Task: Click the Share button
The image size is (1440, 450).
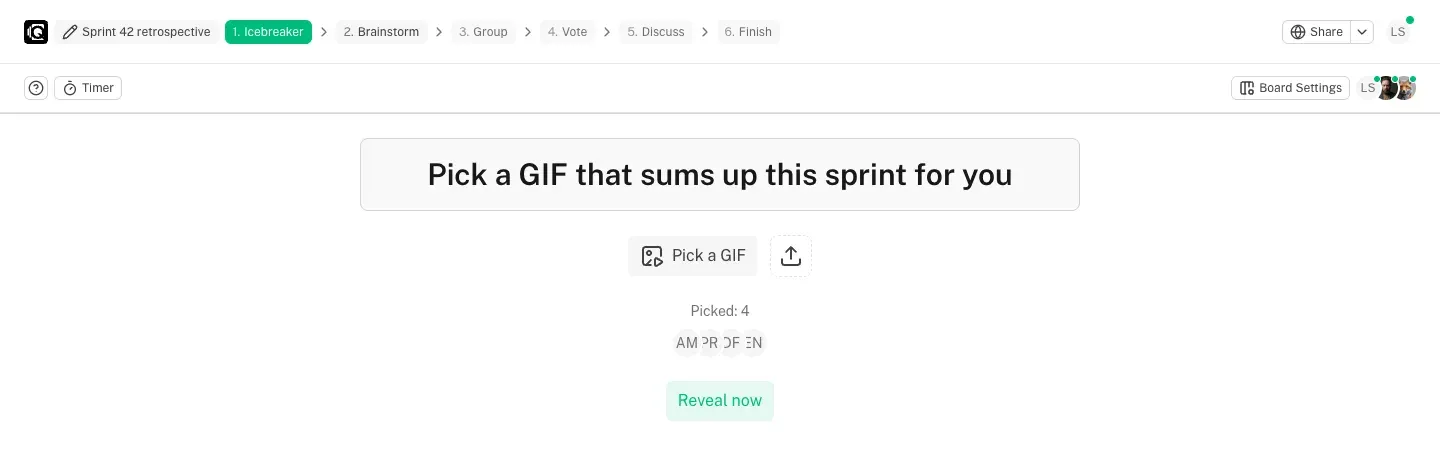Action: coord(1316,32)
